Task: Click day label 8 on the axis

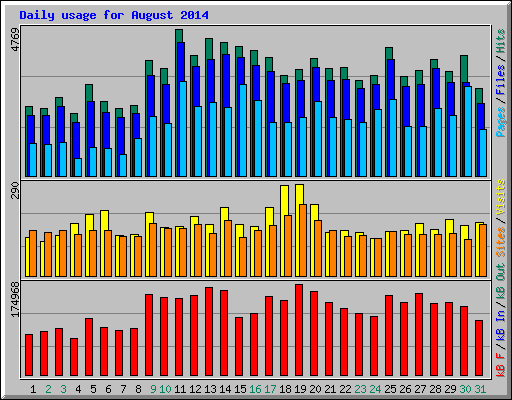Action: point(138,389)
